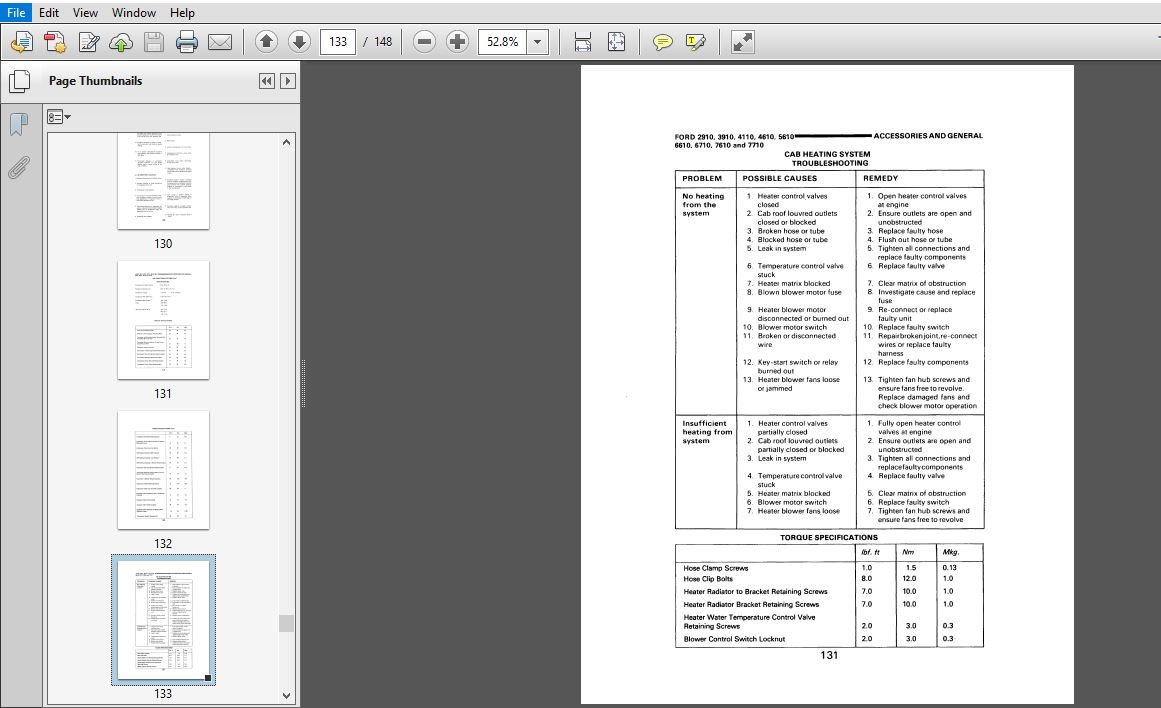Click the thumbnail label 131
The height and width of the screenshot is (708, 1161).
(163, 394)
